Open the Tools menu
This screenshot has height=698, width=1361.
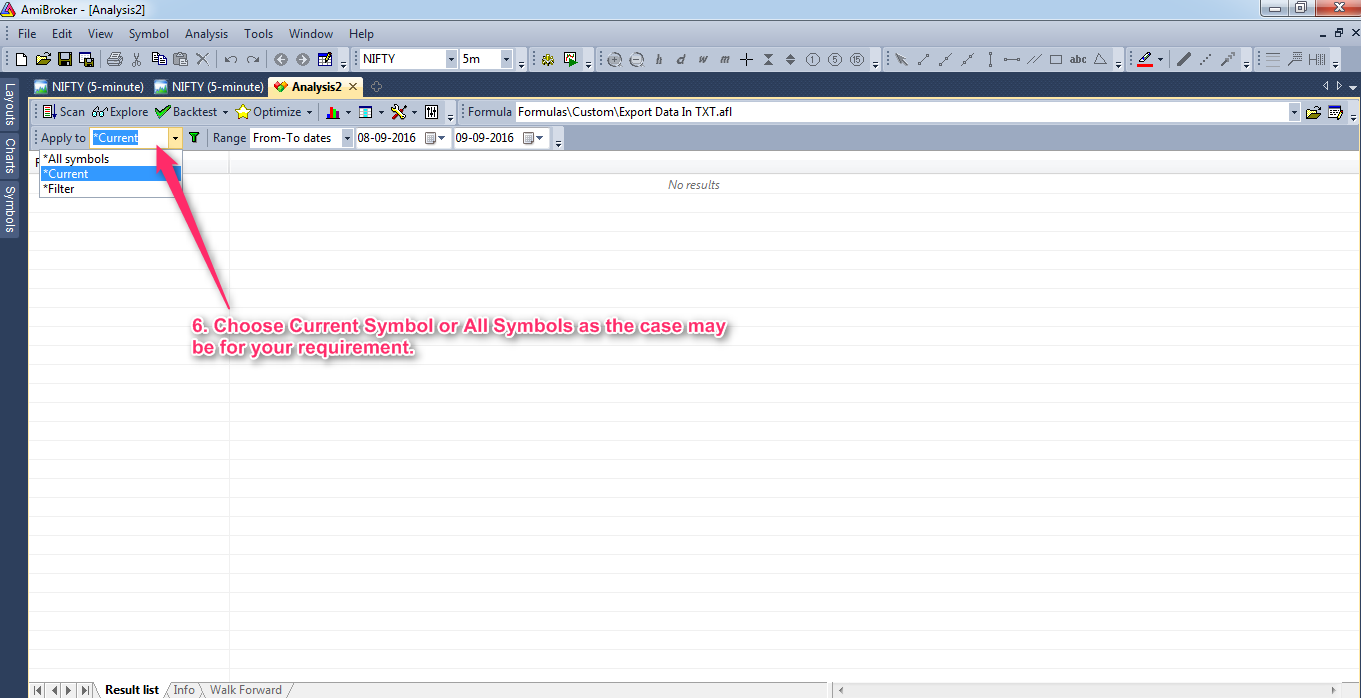click(x=258, y=34)
